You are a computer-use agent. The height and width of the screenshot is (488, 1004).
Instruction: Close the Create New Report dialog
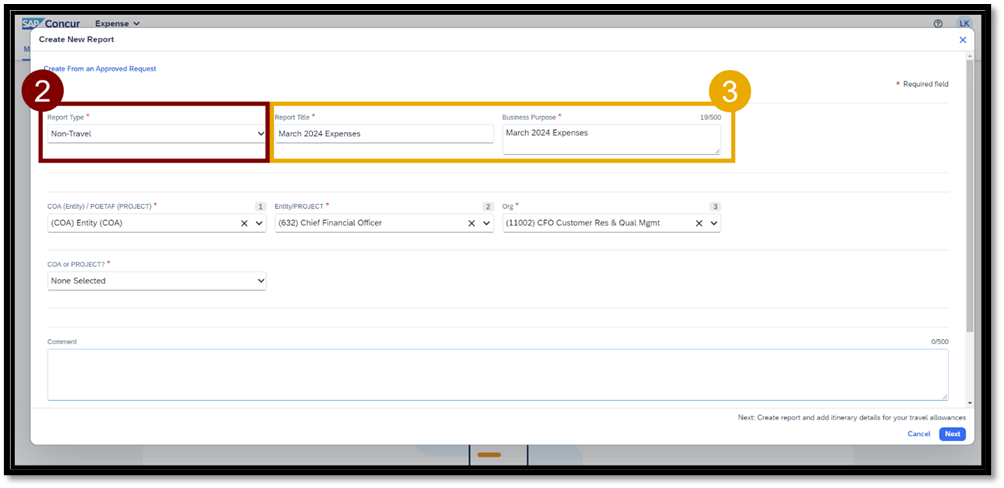click(x=962, y=40)
